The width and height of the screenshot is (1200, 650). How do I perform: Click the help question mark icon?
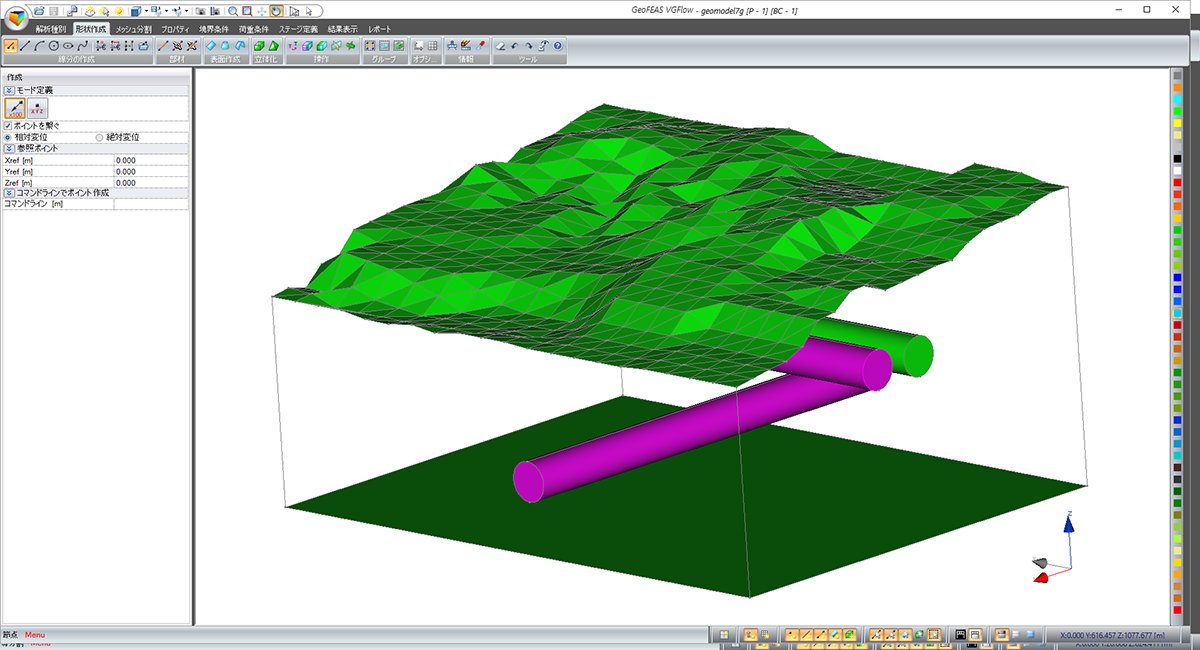pos(557,46)
